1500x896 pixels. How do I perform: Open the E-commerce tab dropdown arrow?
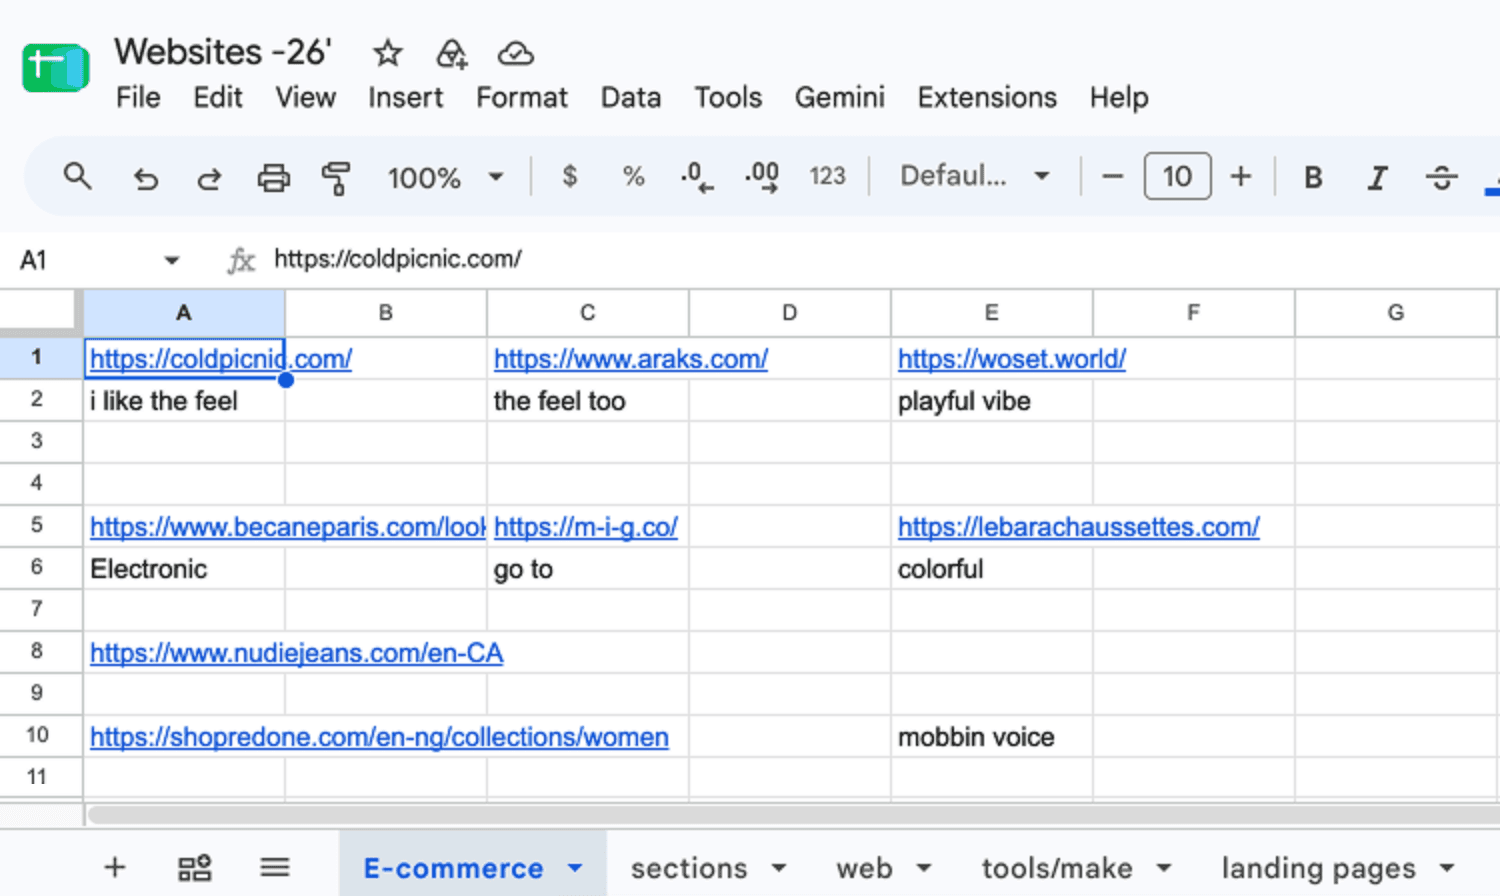pos(575,868)
